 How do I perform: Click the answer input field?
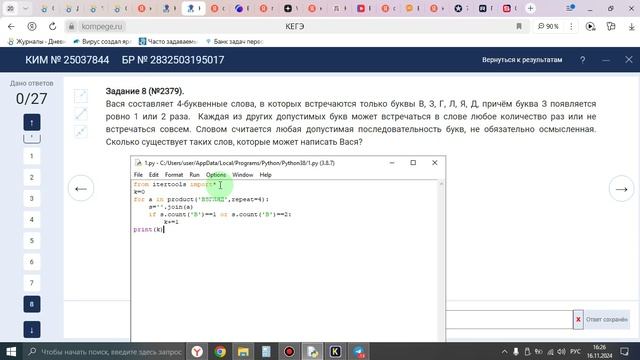click(x=509, y=320)
